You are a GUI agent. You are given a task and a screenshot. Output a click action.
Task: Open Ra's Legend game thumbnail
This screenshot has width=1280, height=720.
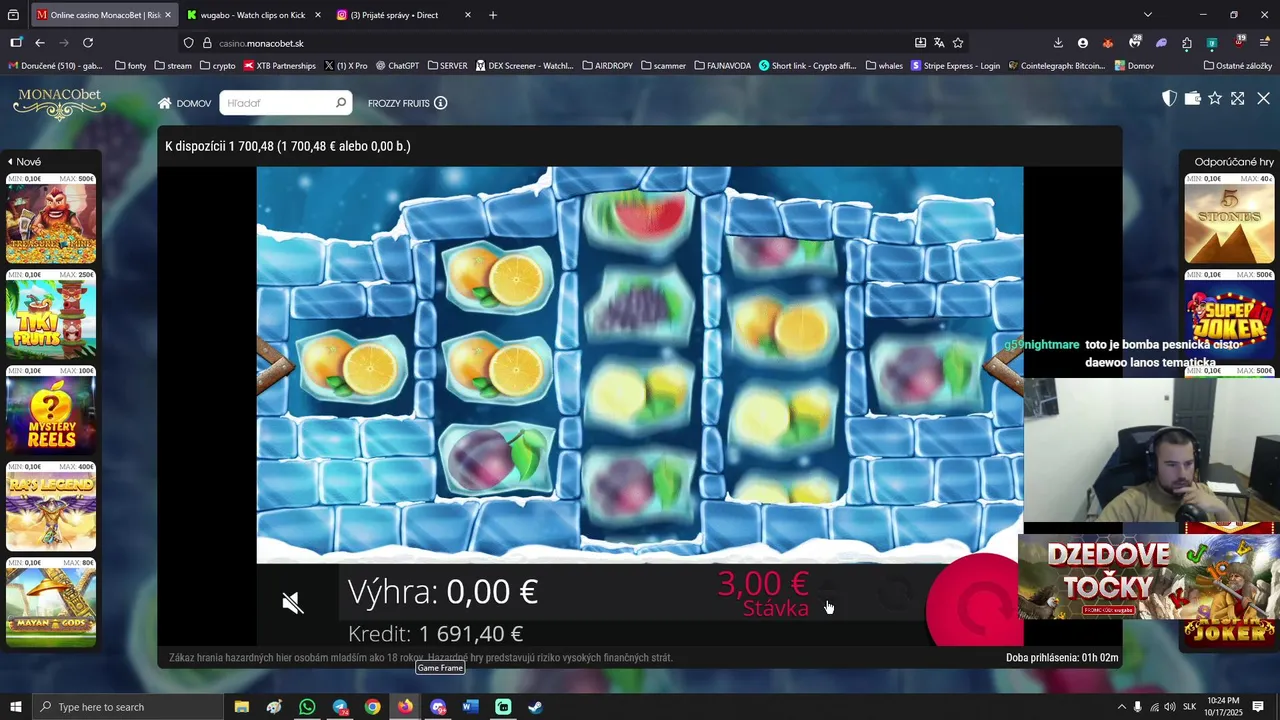click(x=51, y=507)
